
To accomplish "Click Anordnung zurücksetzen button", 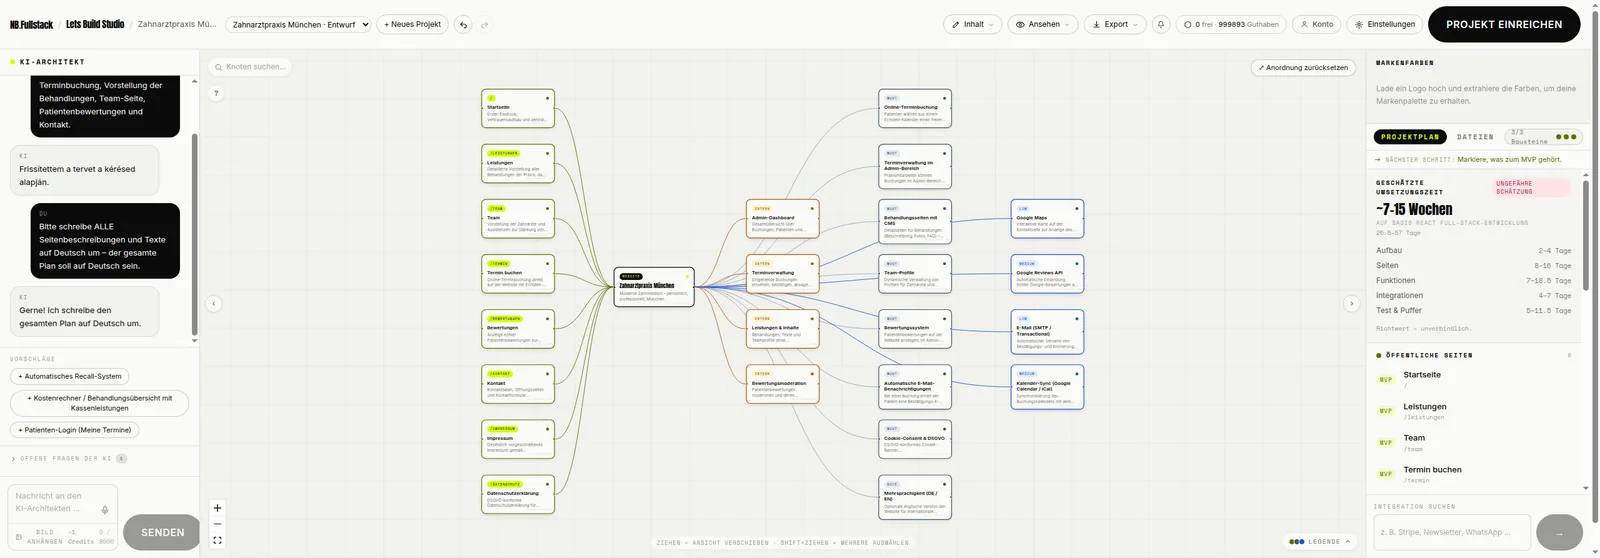I will tap(1303, 68).
